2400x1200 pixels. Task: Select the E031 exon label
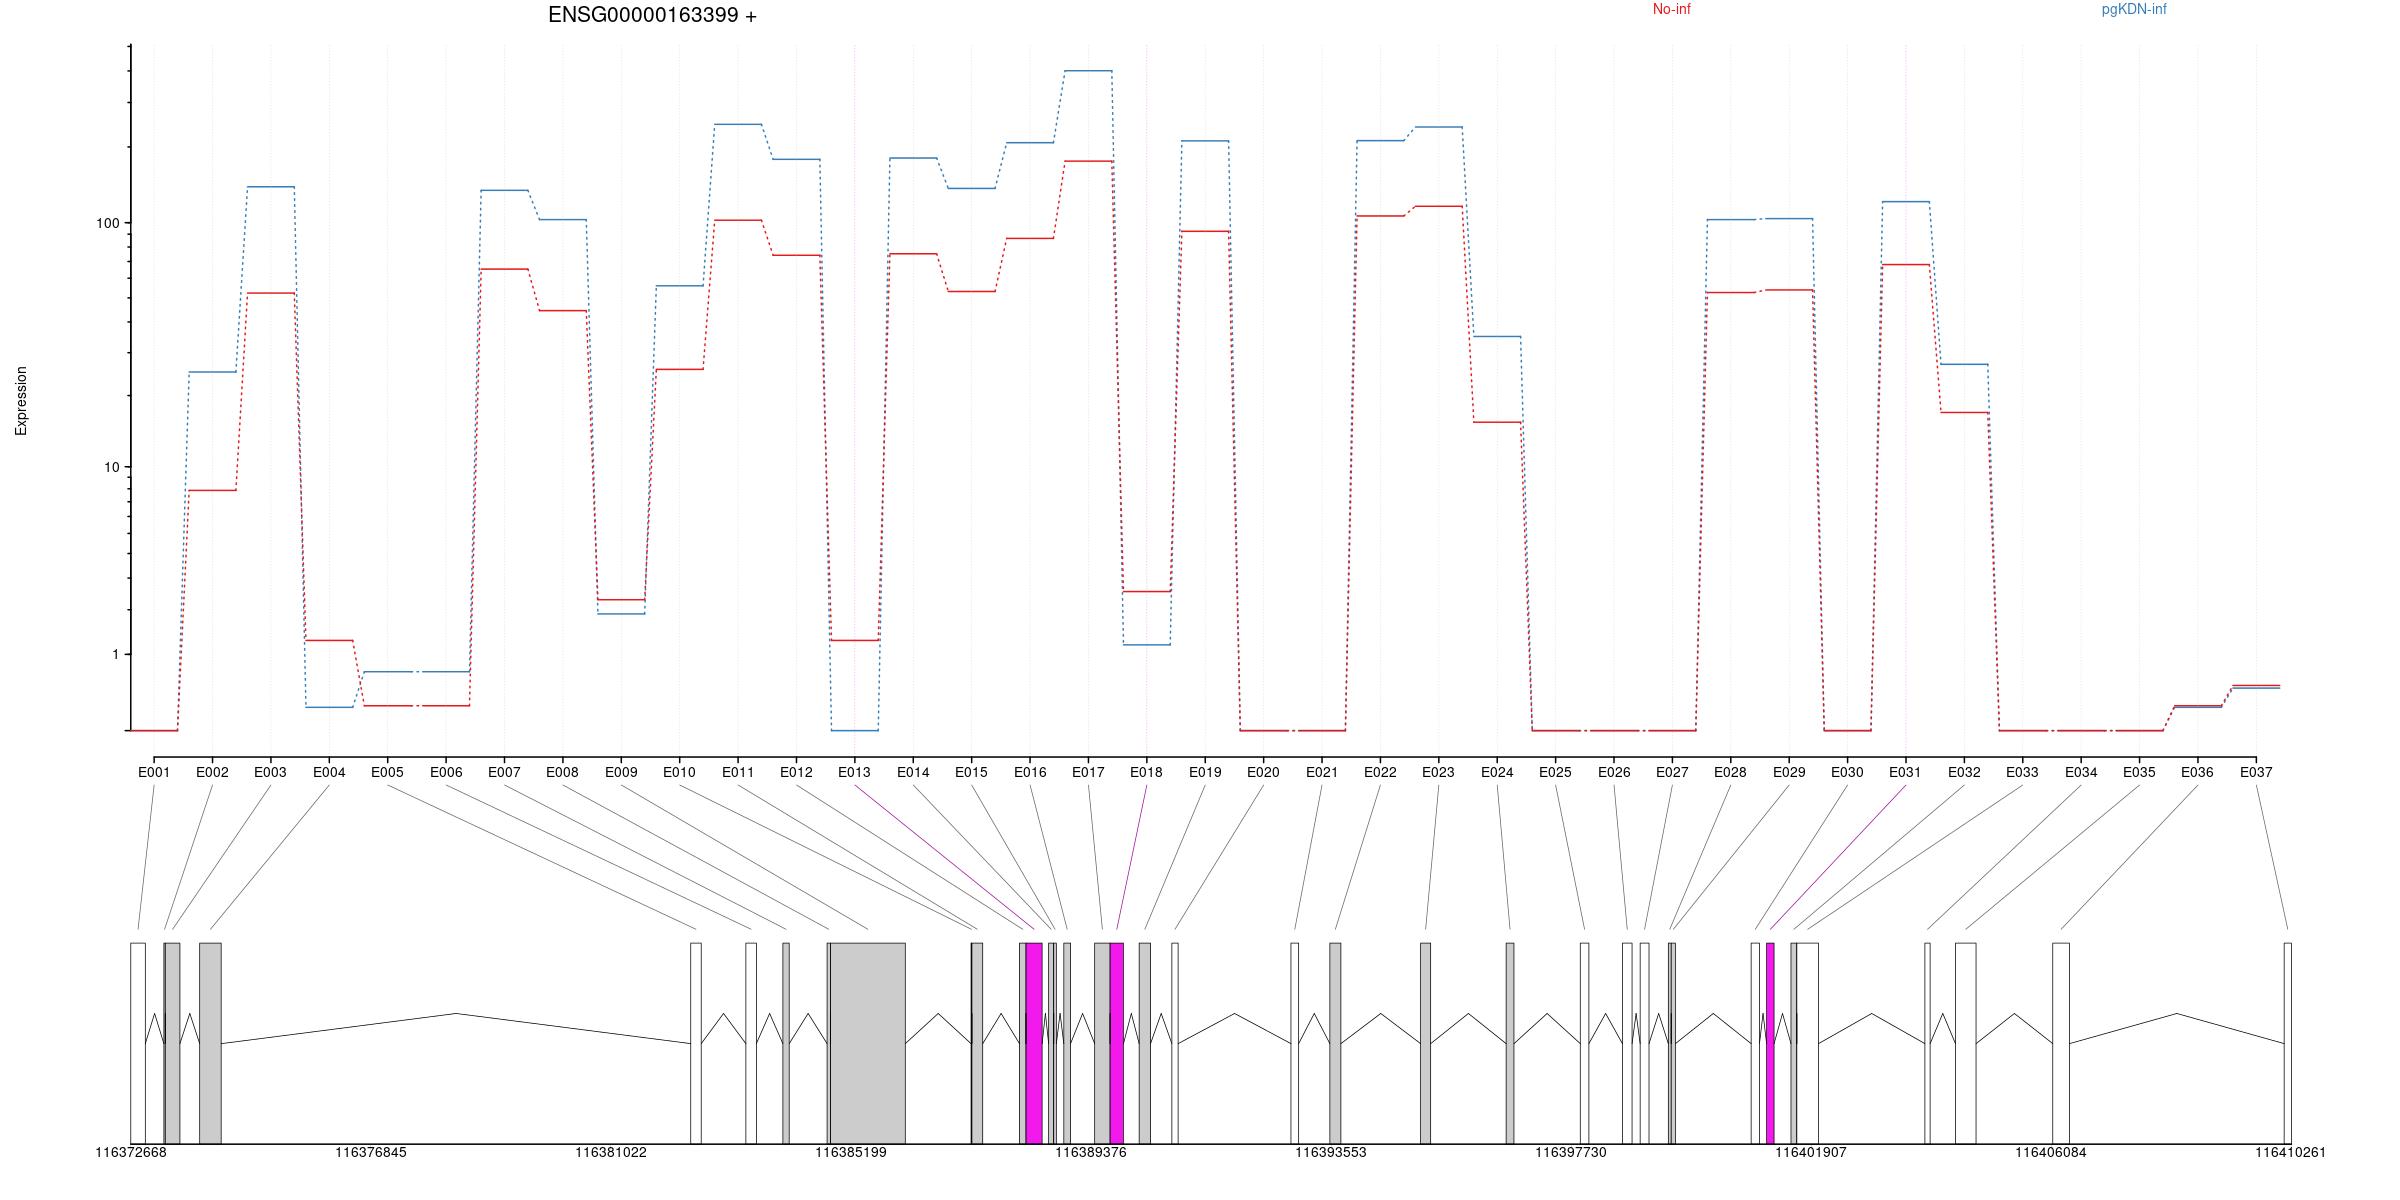click(1905, 773)
